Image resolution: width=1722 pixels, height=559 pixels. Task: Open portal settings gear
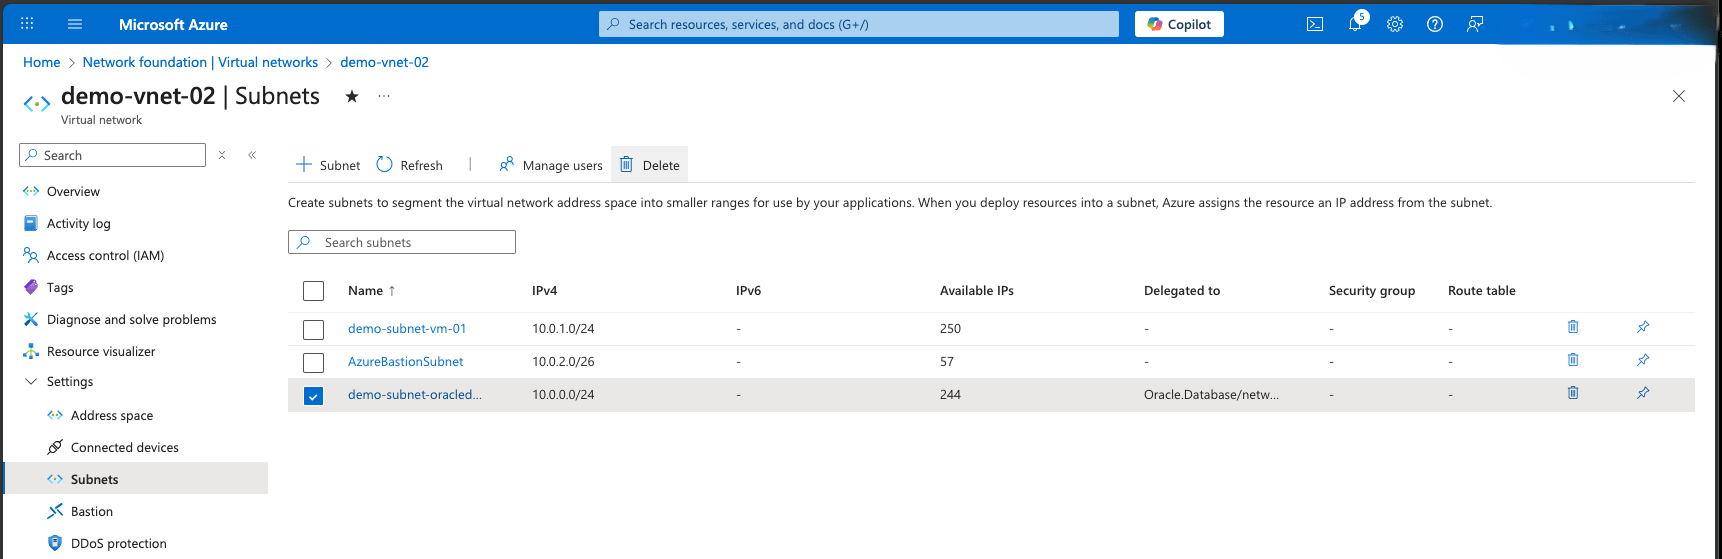point(1395,24)
